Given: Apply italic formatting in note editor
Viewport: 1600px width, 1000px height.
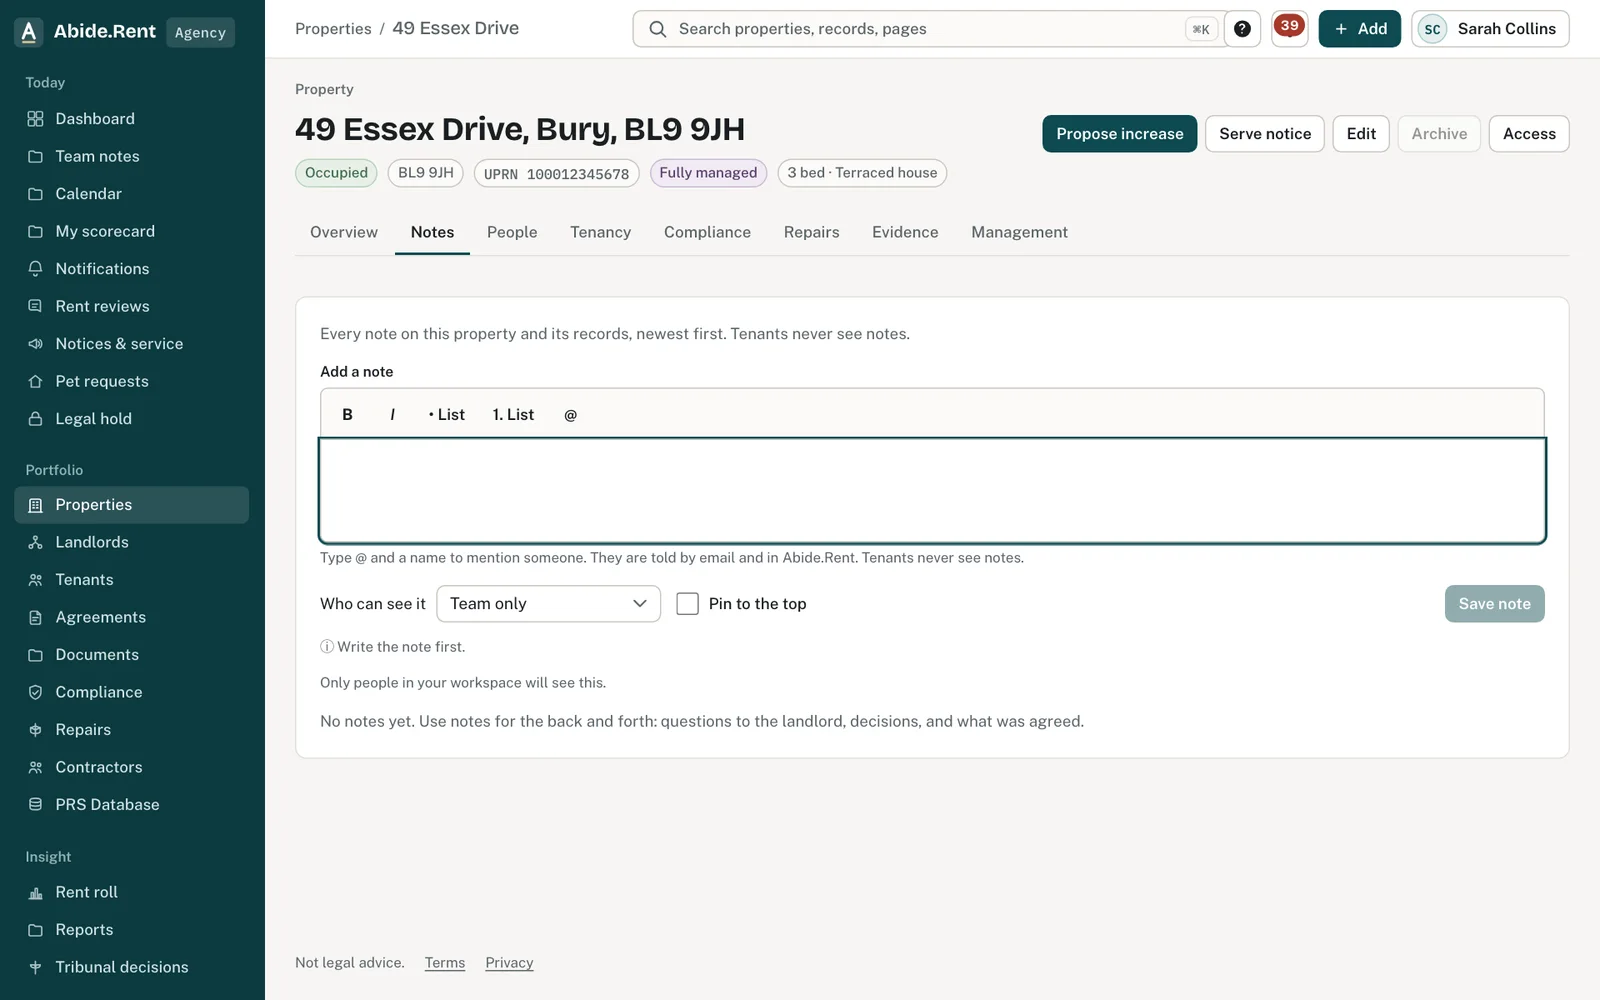Looking at the screenshot, I should point(392,414).
